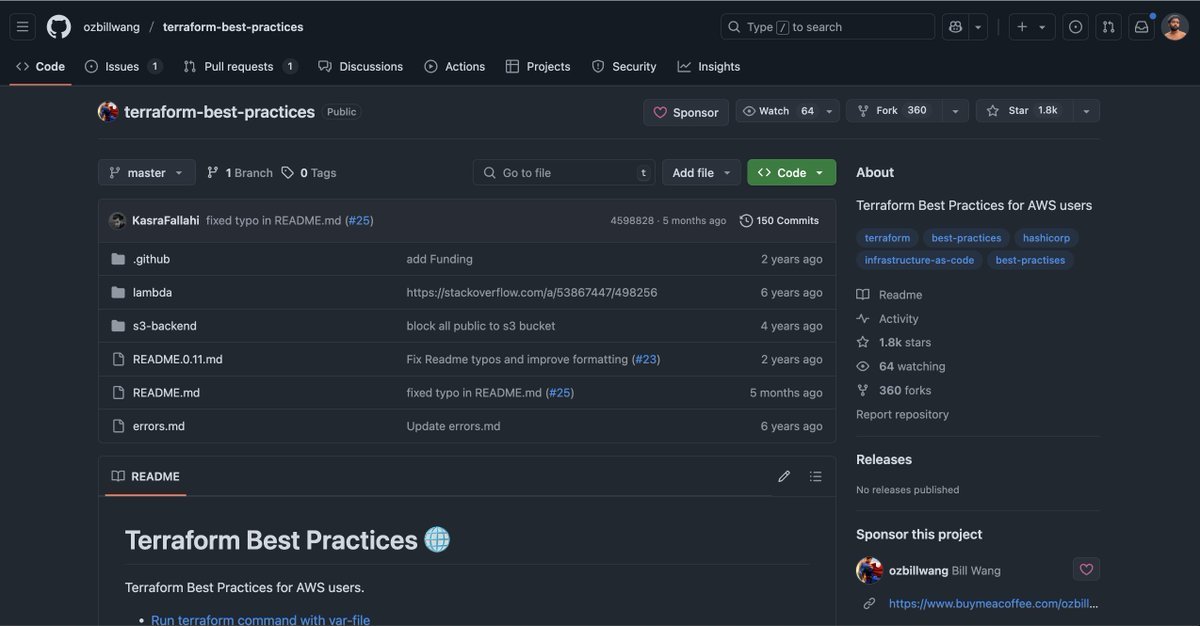The width and height of the screenshot is (1200, 626).
Task: Focus the Go to file search box
Action: pyautogui.click(x=564, y=173)
